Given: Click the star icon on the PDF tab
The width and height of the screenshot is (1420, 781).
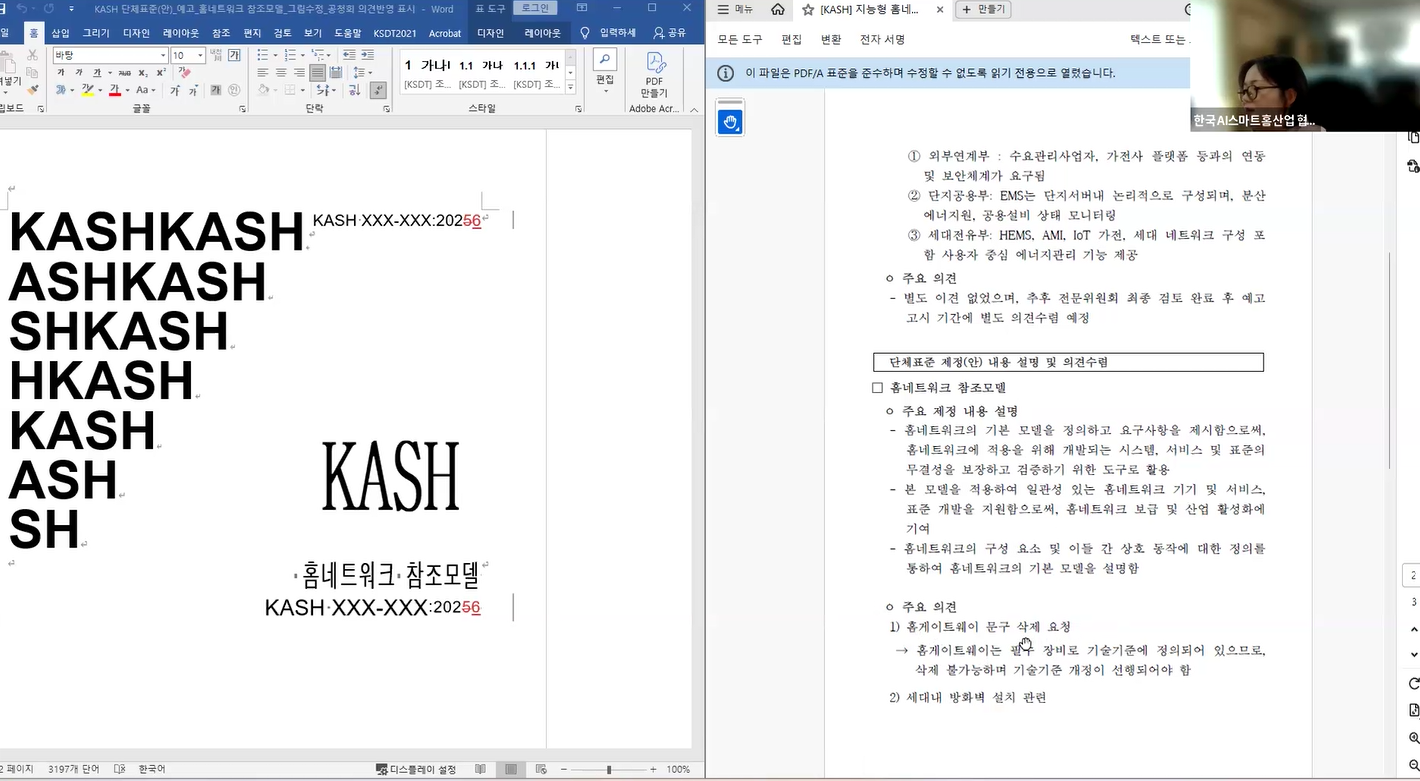Looking at the screenshot, I should [808, 10].
